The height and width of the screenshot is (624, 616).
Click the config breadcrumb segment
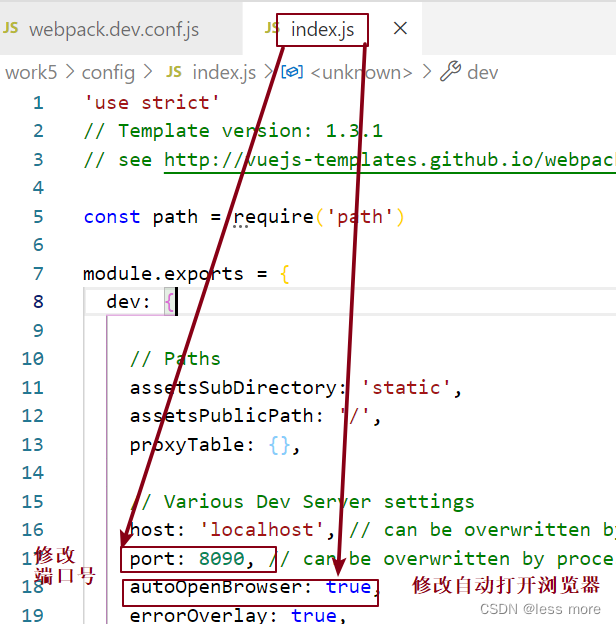pyautogui.click(x=108, y=72)
